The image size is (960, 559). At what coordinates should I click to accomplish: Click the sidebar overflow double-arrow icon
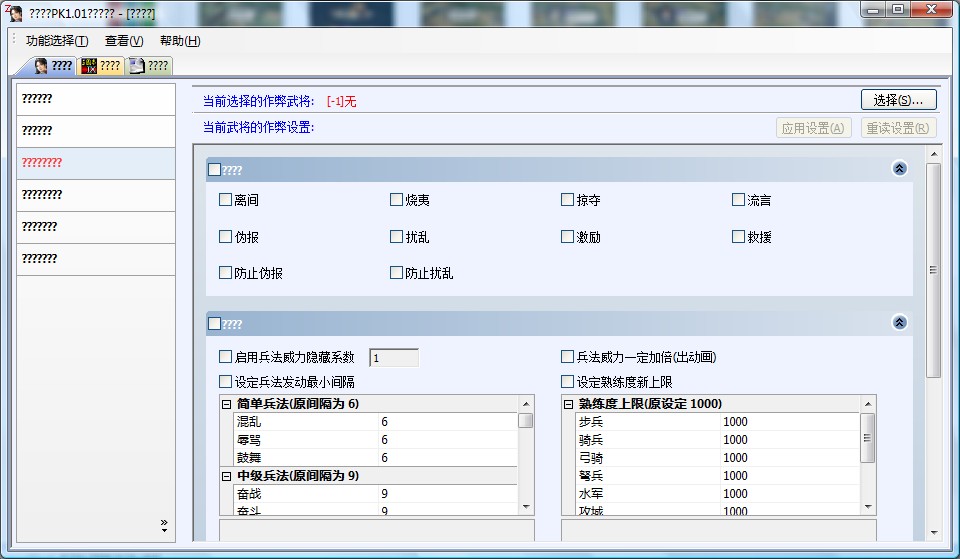click(x=164, y=525)
